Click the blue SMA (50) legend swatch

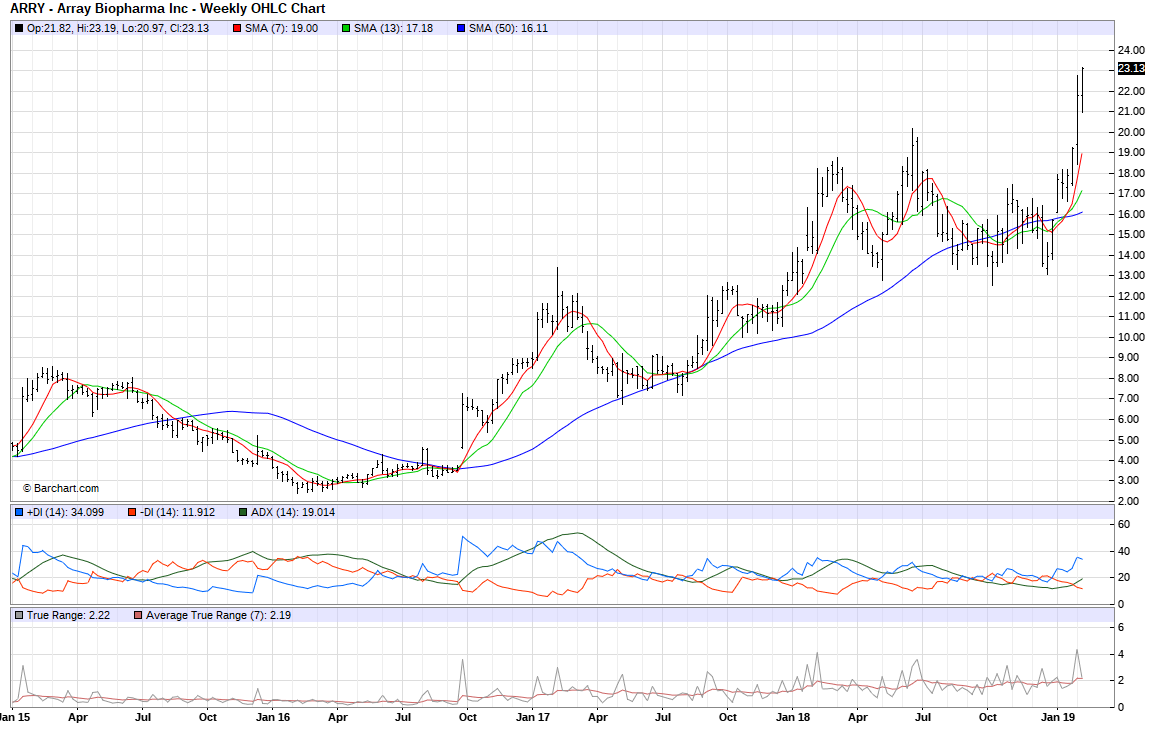tap(462, 29)
